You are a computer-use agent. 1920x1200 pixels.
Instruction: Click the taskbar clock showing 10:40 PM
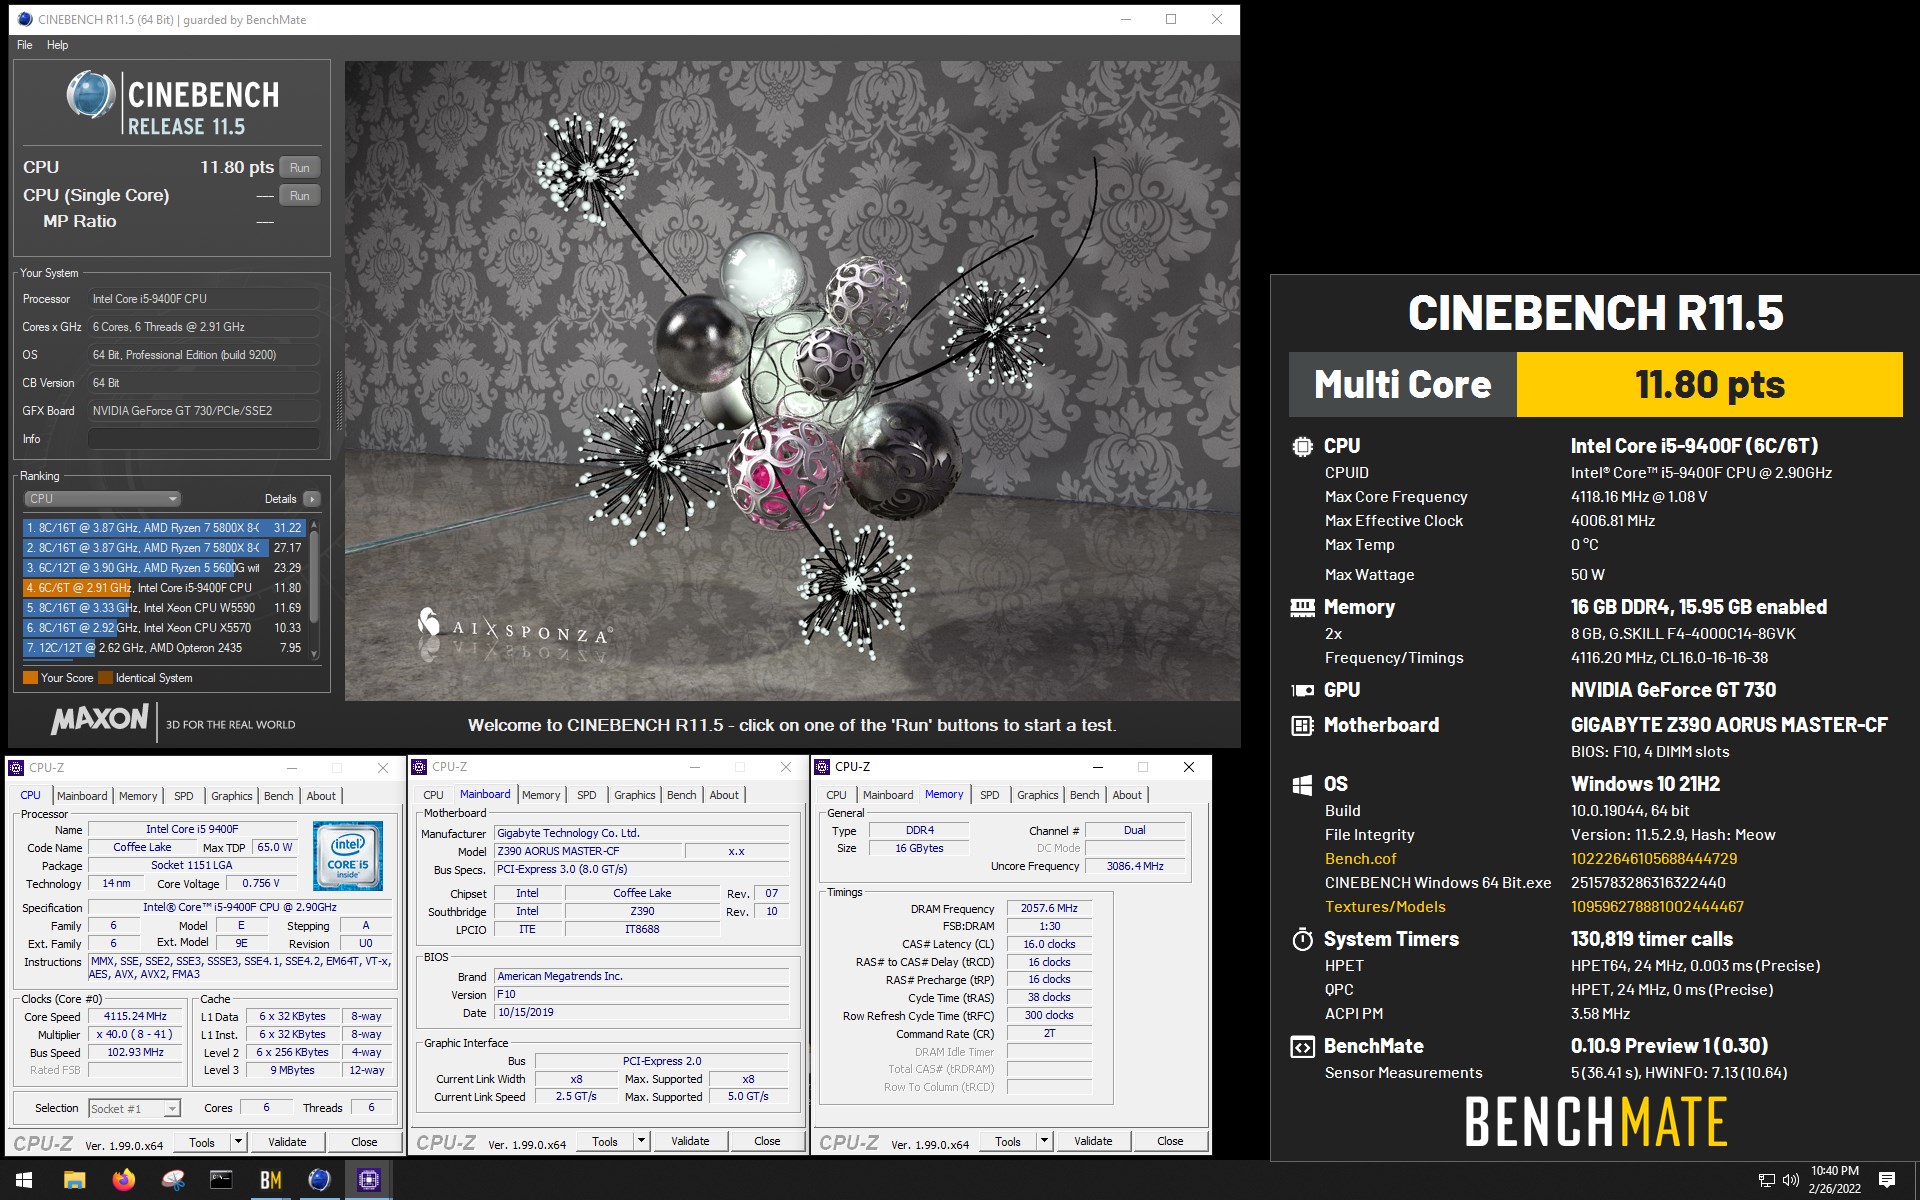(x=1834, y=1180)
